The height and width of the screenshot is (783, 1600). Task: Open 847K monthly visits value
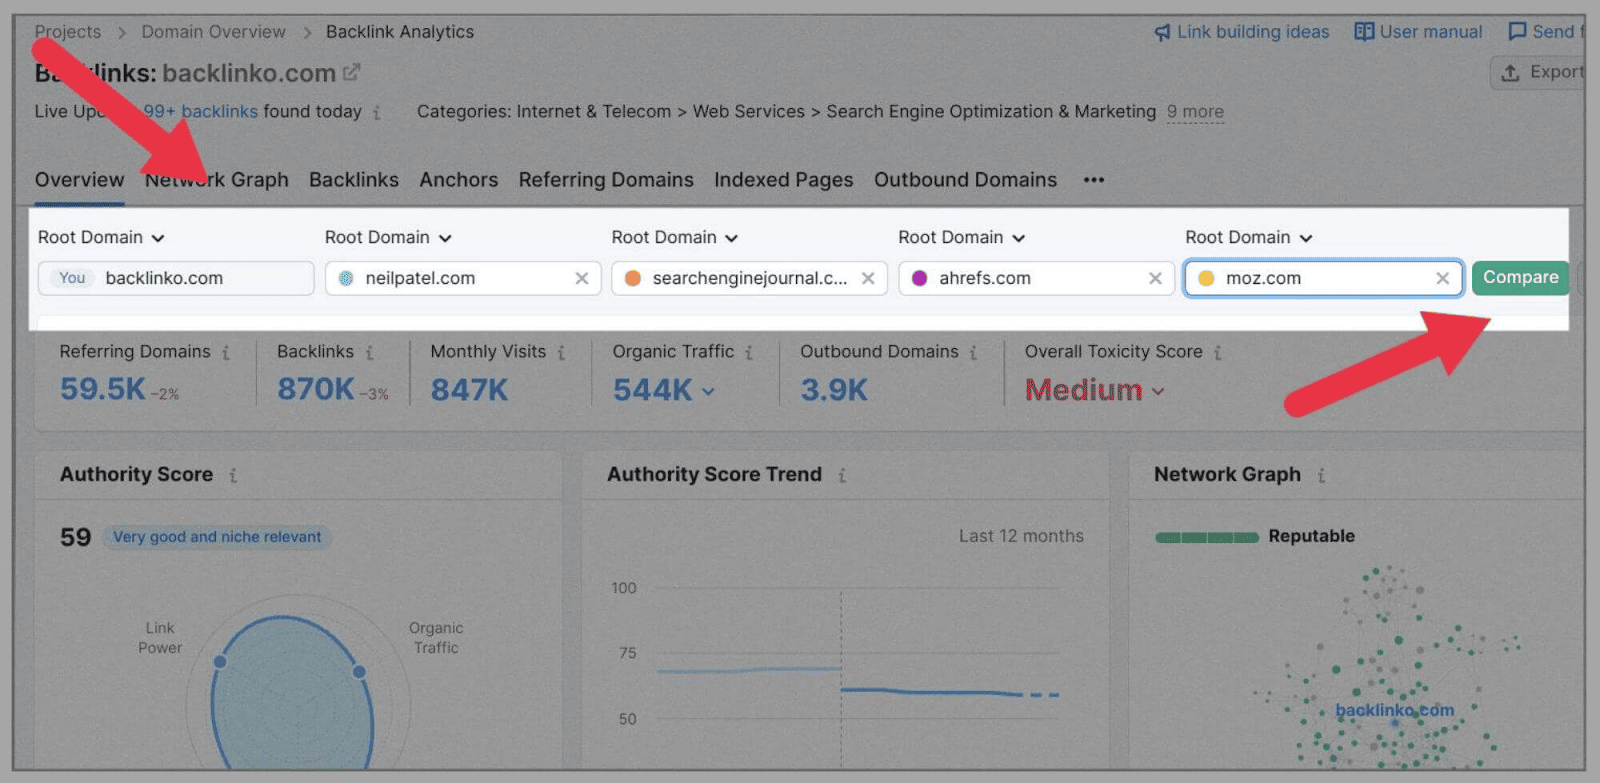469,389
